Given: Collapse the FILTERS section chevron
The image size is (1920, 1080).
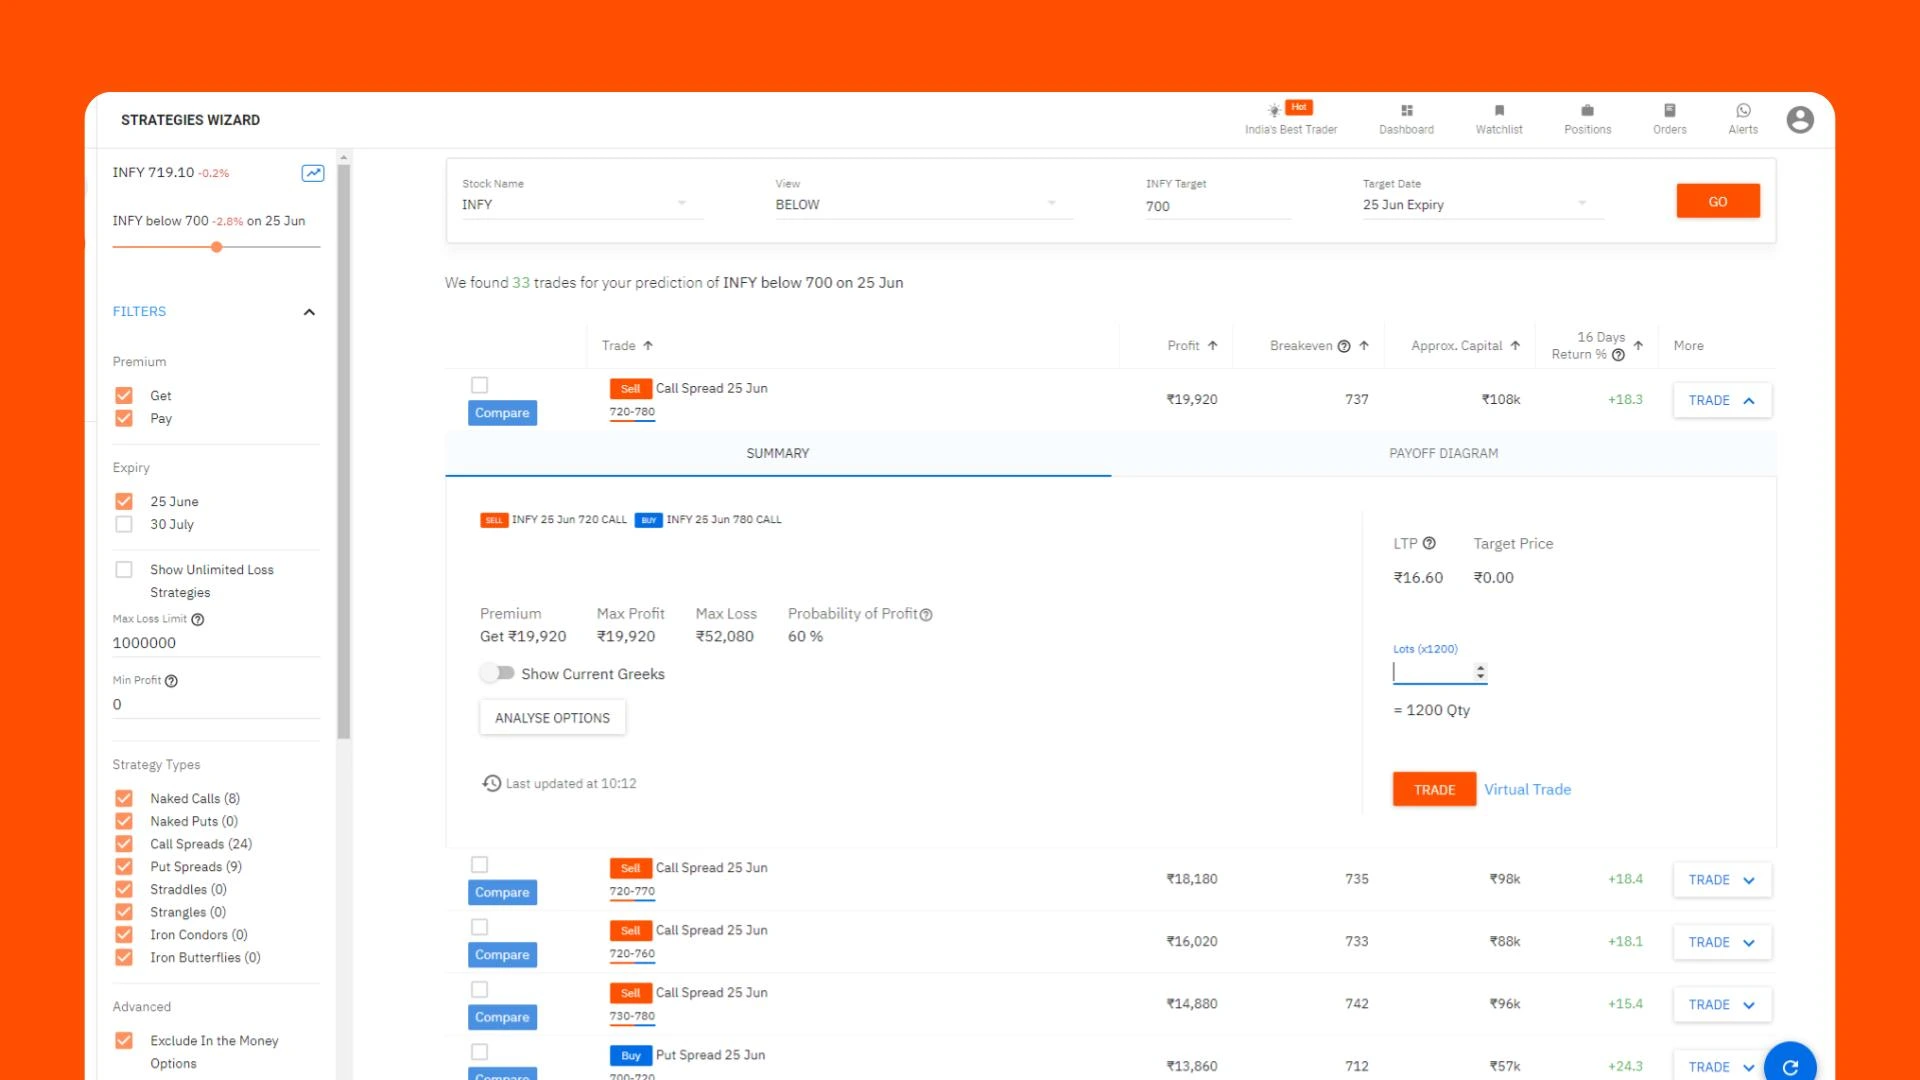Looking at the screenshot, I should coord(309,312).
